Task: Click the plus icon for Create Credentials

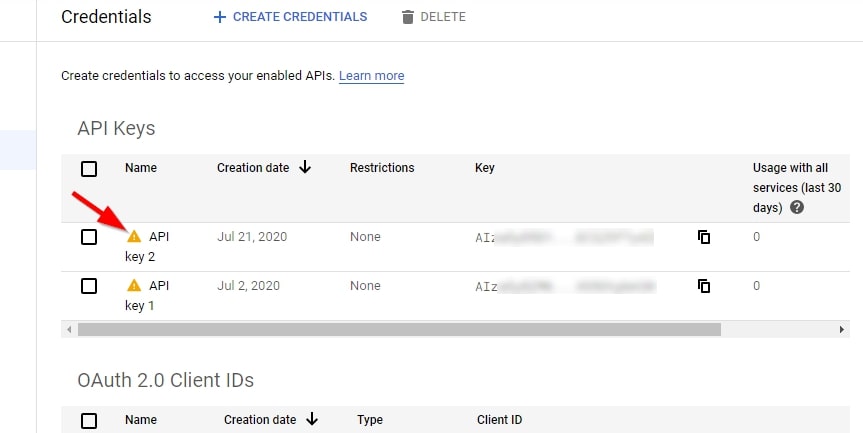Action: (x=220, y=17)
